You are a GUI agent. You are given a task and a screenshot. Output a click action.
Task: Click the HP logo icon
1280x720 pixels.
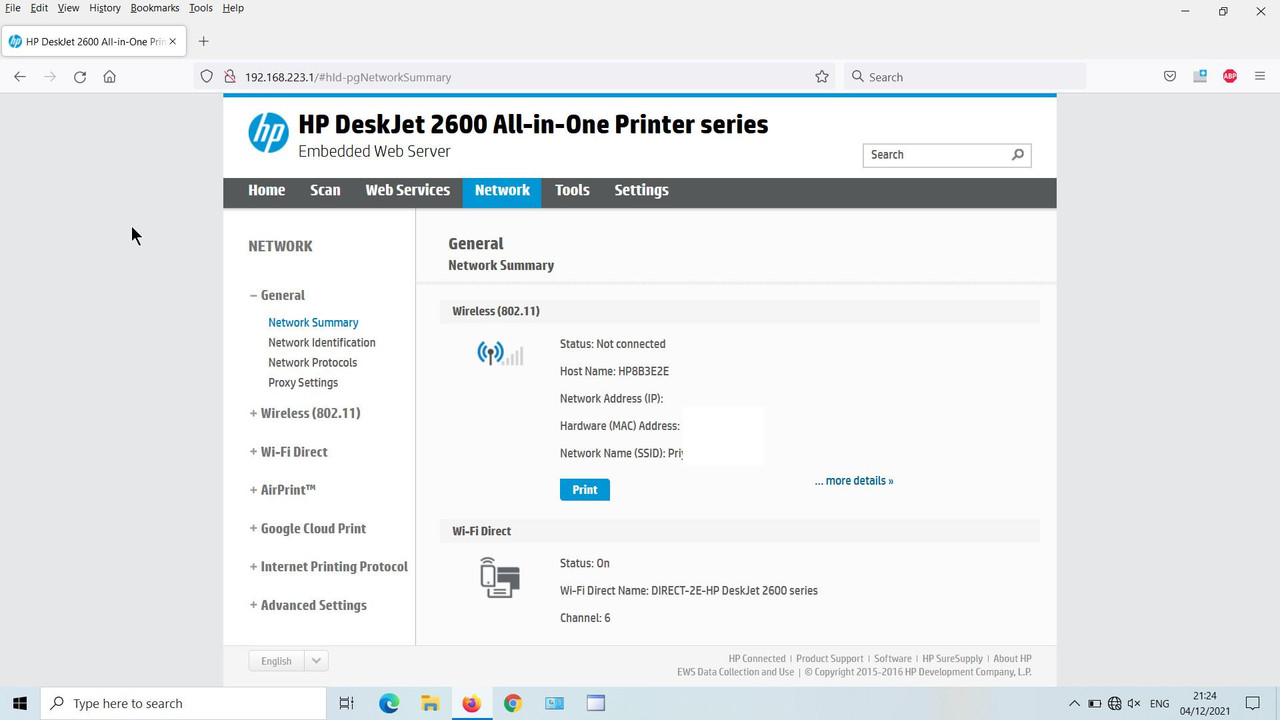click(x=268, y=133)
